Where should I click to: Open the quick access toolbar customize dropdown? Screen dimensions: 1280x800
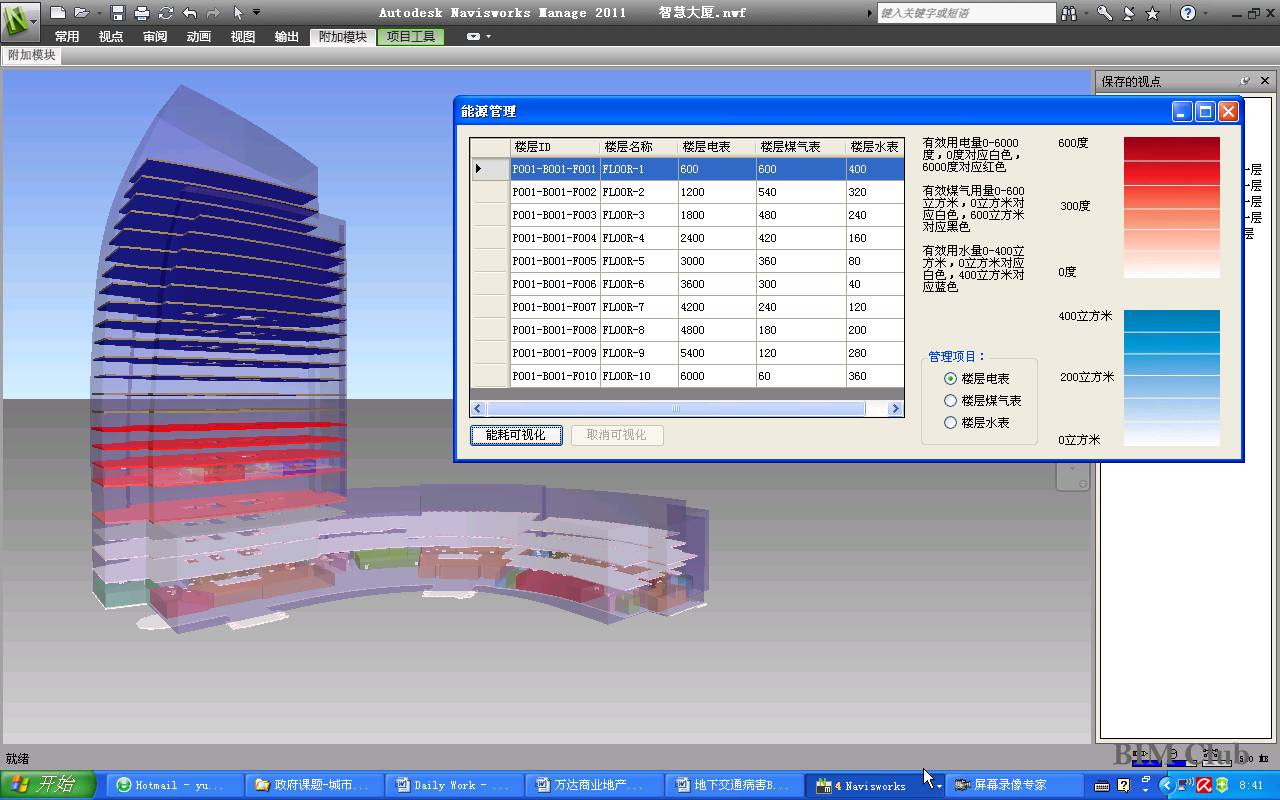tap(257, 13)
